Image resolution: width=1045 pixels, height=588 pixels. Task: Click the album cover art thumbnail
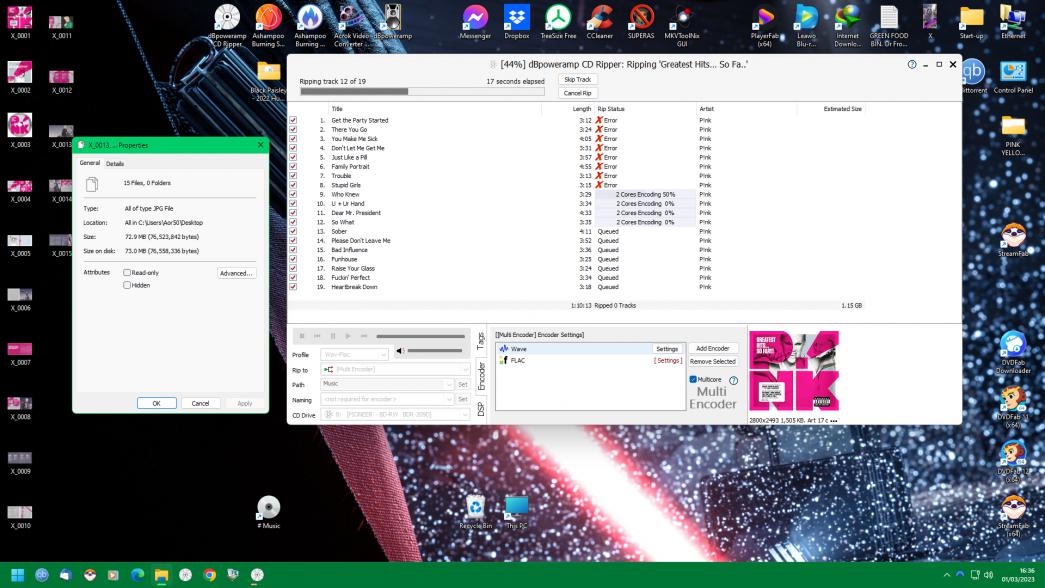click(x=793, y=371)
